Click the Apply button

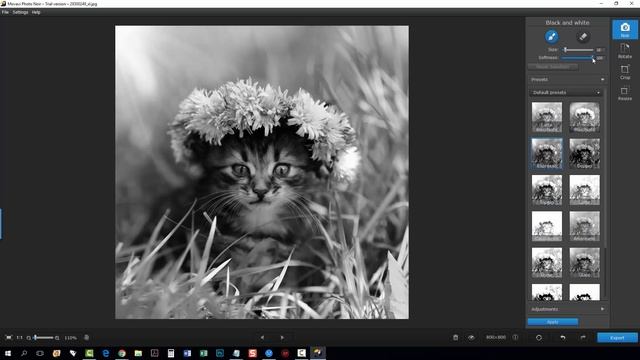click(x=553, y=322)
